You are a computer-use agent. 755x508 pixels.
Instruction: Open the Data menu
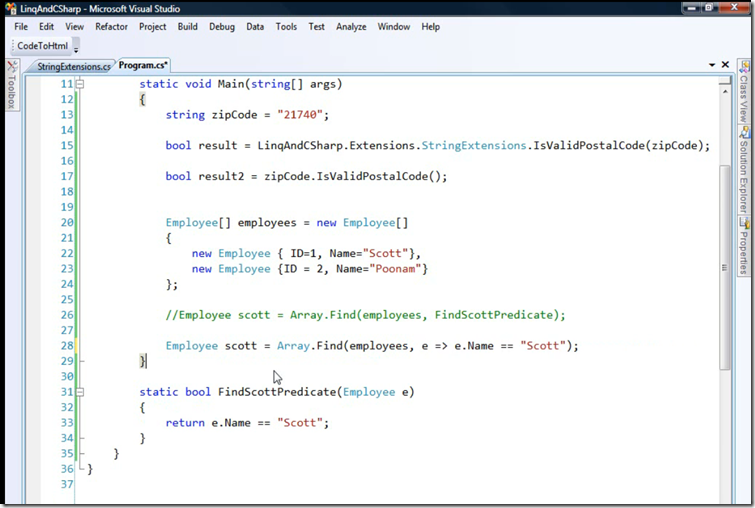(x=255, y=27)
